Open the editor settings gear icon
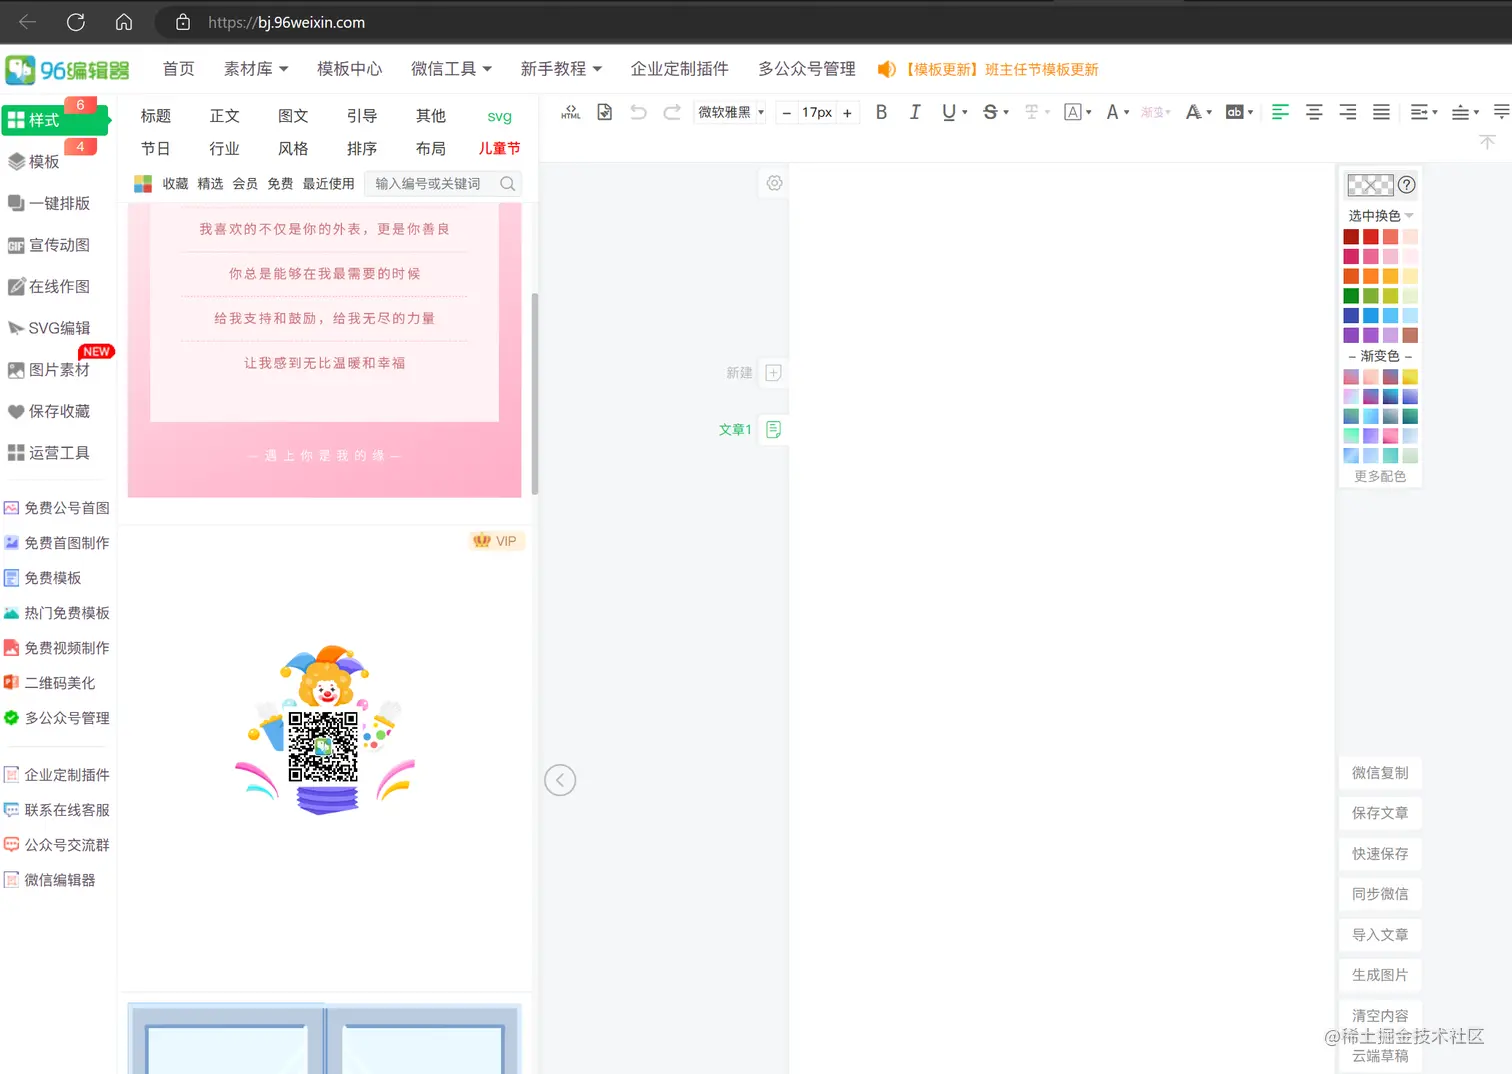The width and height of the screenshot is (1512, 1074). 774,183
